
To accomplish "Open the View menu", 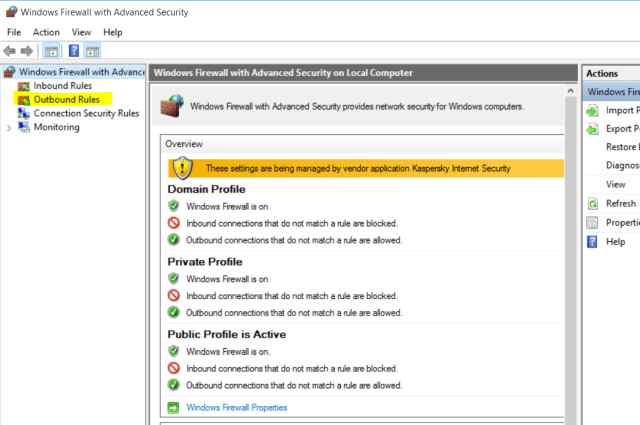I will (81, 32).
